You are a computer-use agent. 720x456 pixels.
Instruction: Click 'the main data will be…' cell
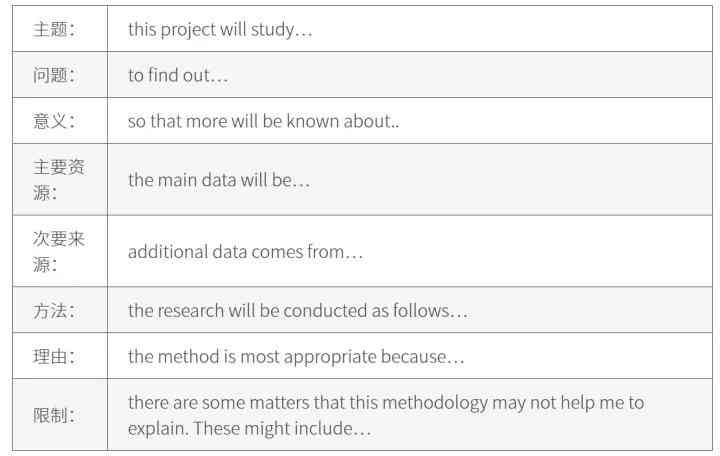410,179
